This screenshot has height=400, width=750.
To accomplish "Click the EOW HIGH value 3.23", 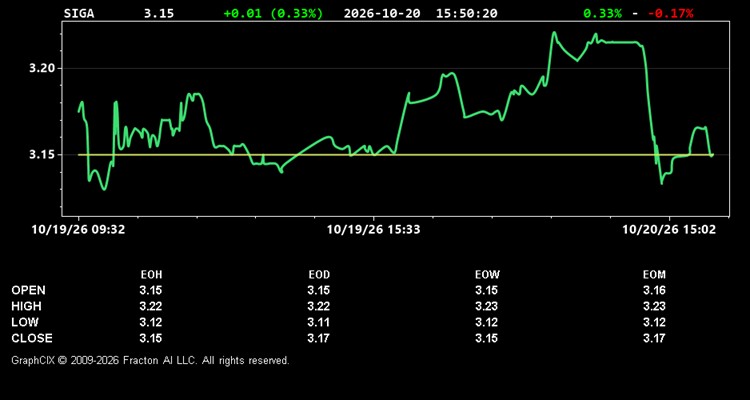I will [486, 306].
